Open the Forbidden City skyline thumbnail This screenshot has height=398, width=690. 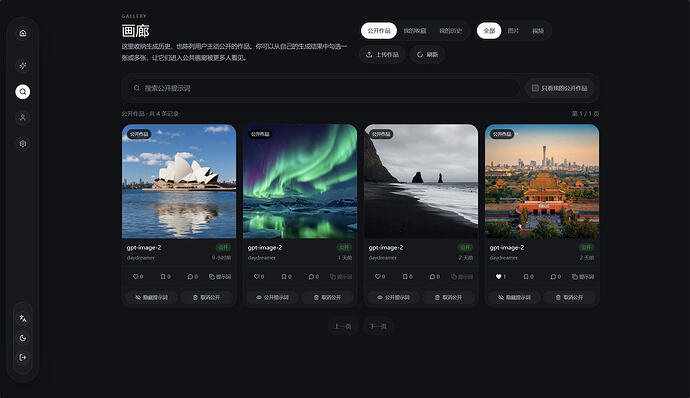coord(542,181)
